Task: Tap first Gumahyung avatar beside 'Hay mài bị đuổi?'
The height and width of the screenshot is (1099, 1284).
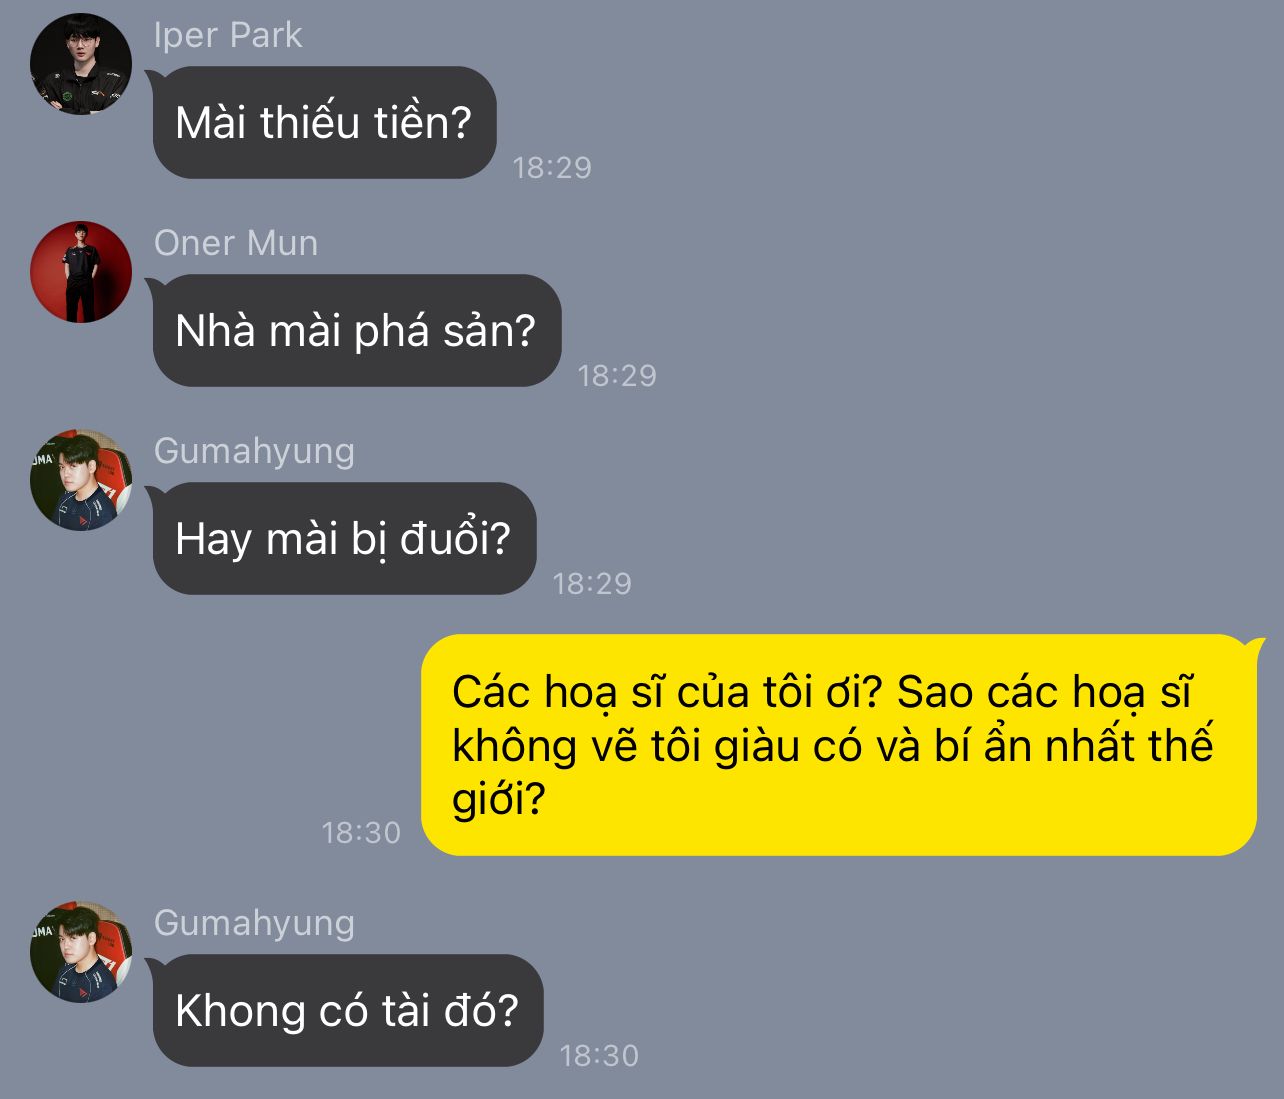Action: click(x=81, y=480)
